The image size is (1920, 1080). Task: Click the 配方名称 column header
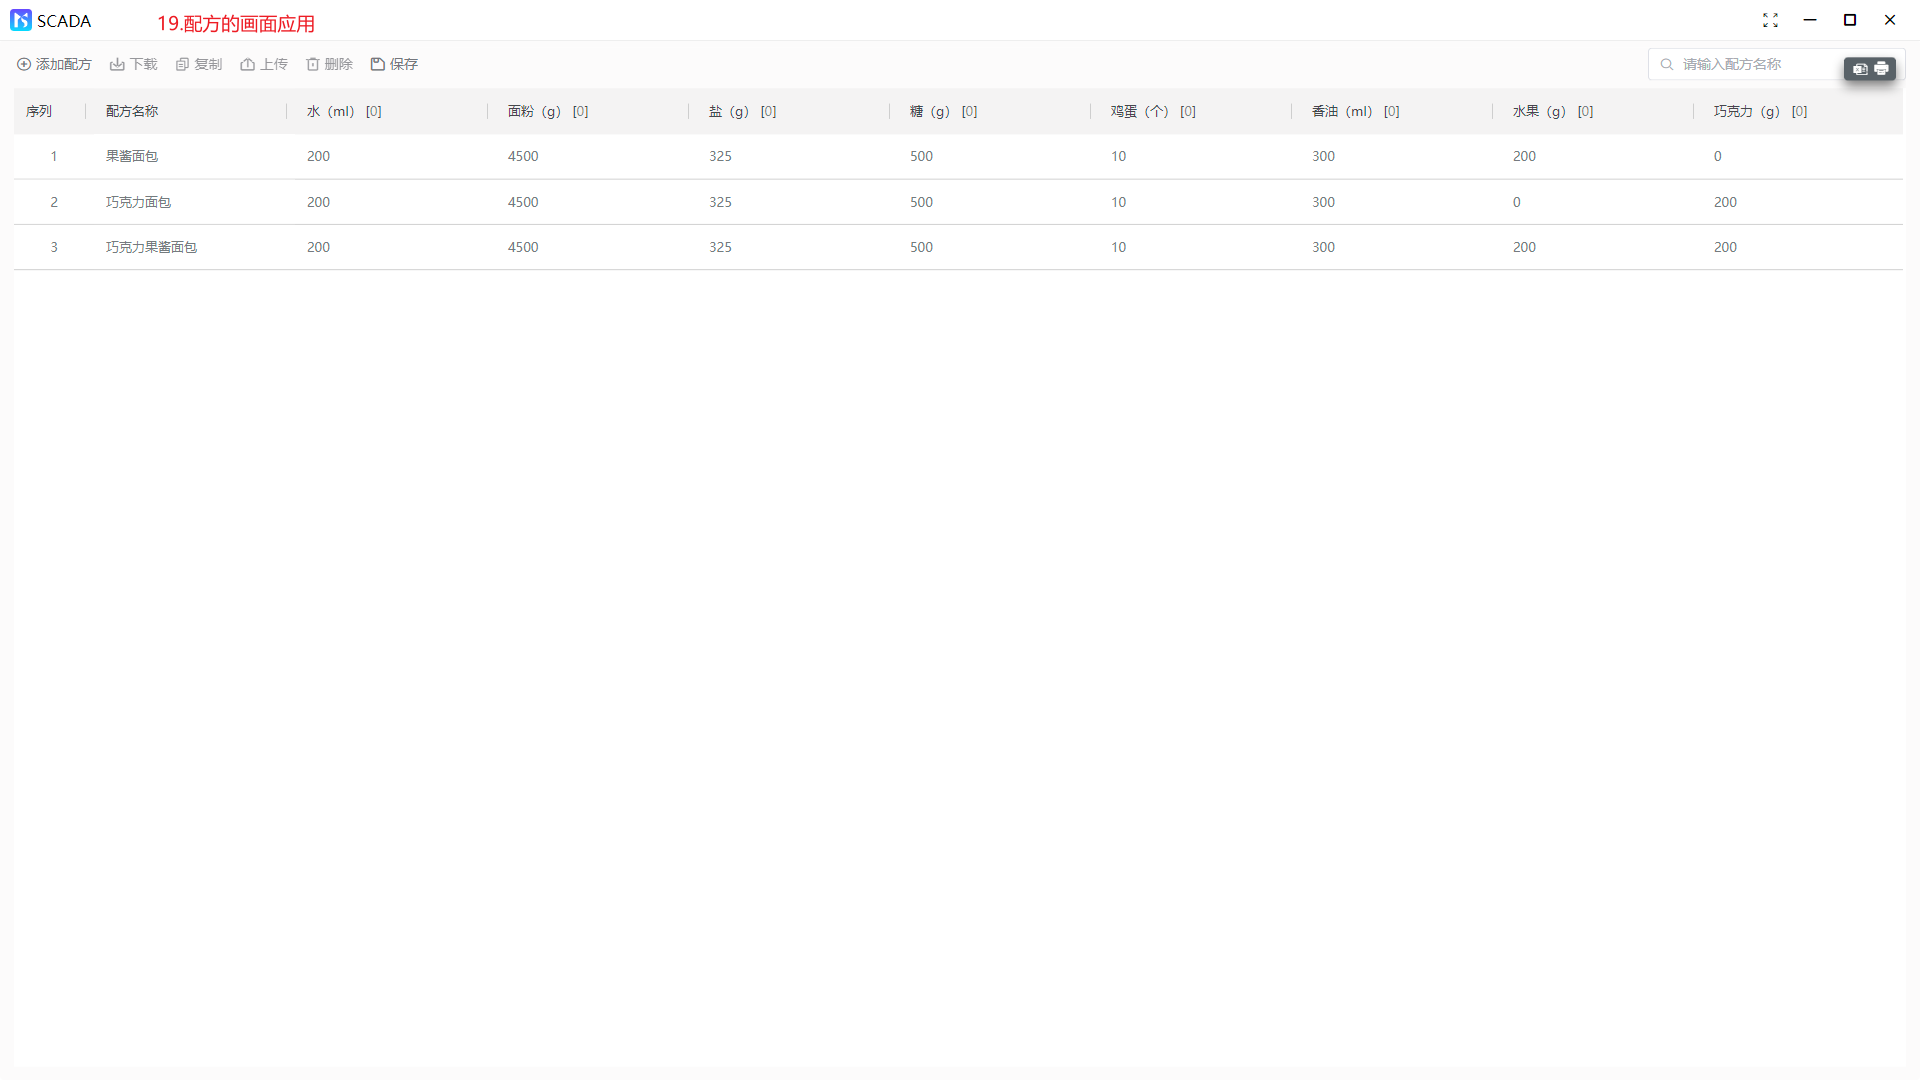132,111
